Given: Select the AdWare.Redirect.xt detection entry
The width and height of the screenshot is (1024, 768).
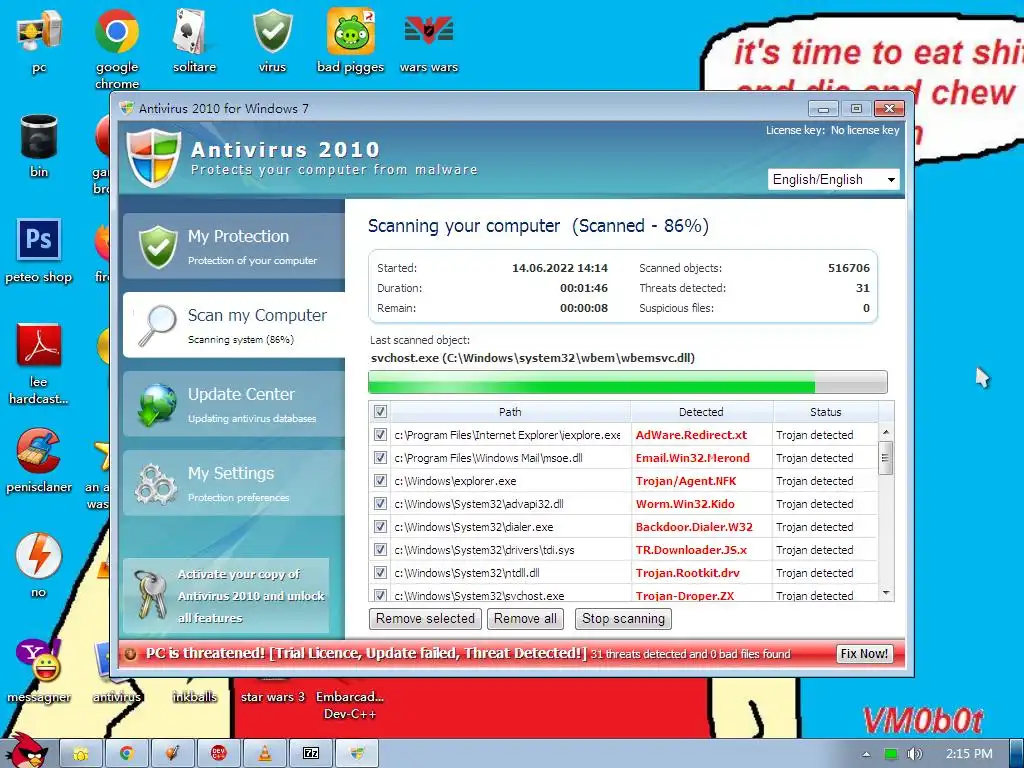Looking at the screenshot, I should [691, 435].
